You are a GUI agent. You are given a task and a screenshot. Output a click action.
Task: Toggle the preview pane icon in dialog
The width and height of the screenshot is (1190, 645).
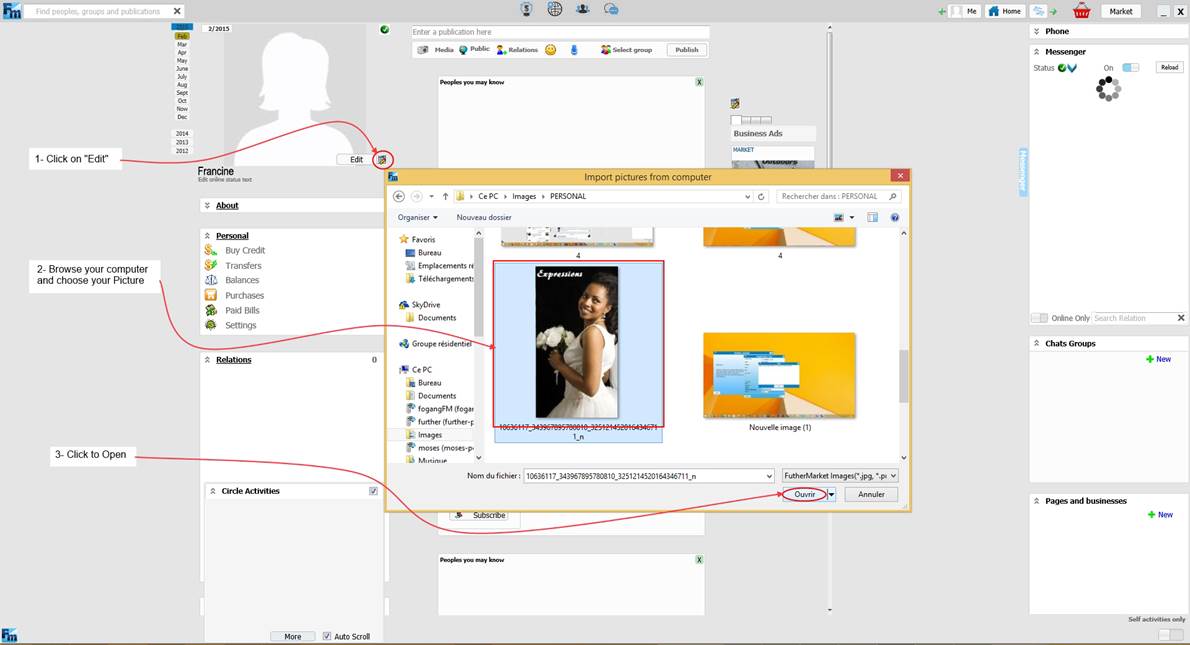pos(873,218)
